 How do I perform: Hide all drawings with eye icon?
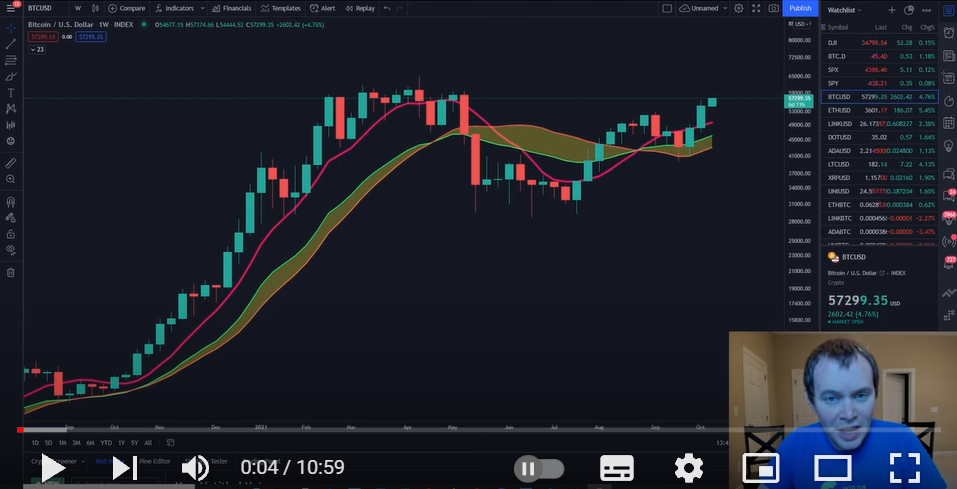point(10,250)
